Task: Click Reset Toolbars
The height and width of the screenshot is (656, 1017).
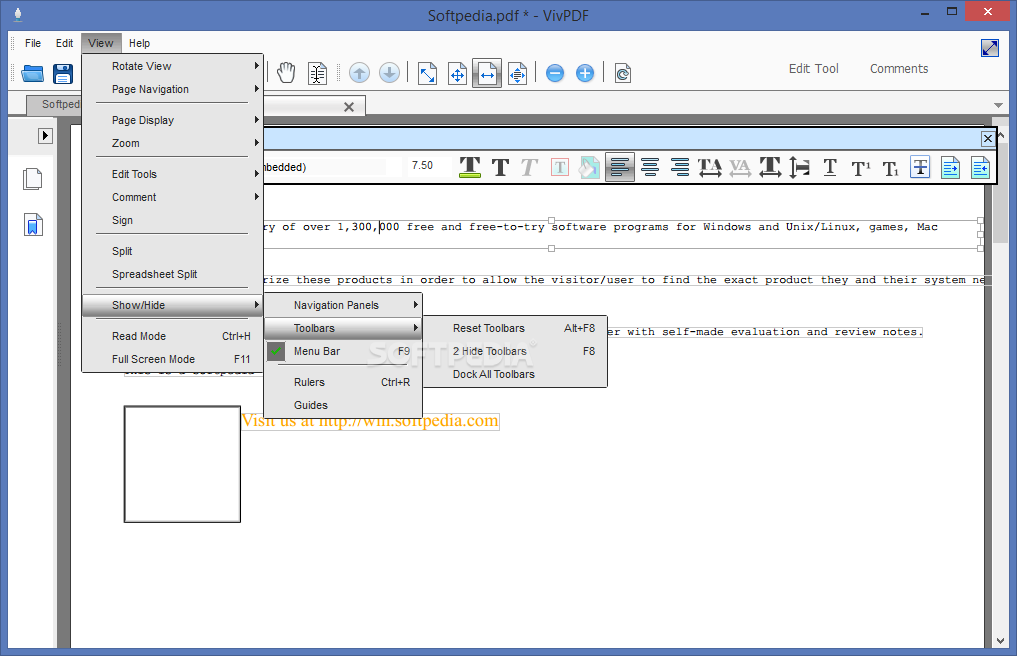Action: 515,328
